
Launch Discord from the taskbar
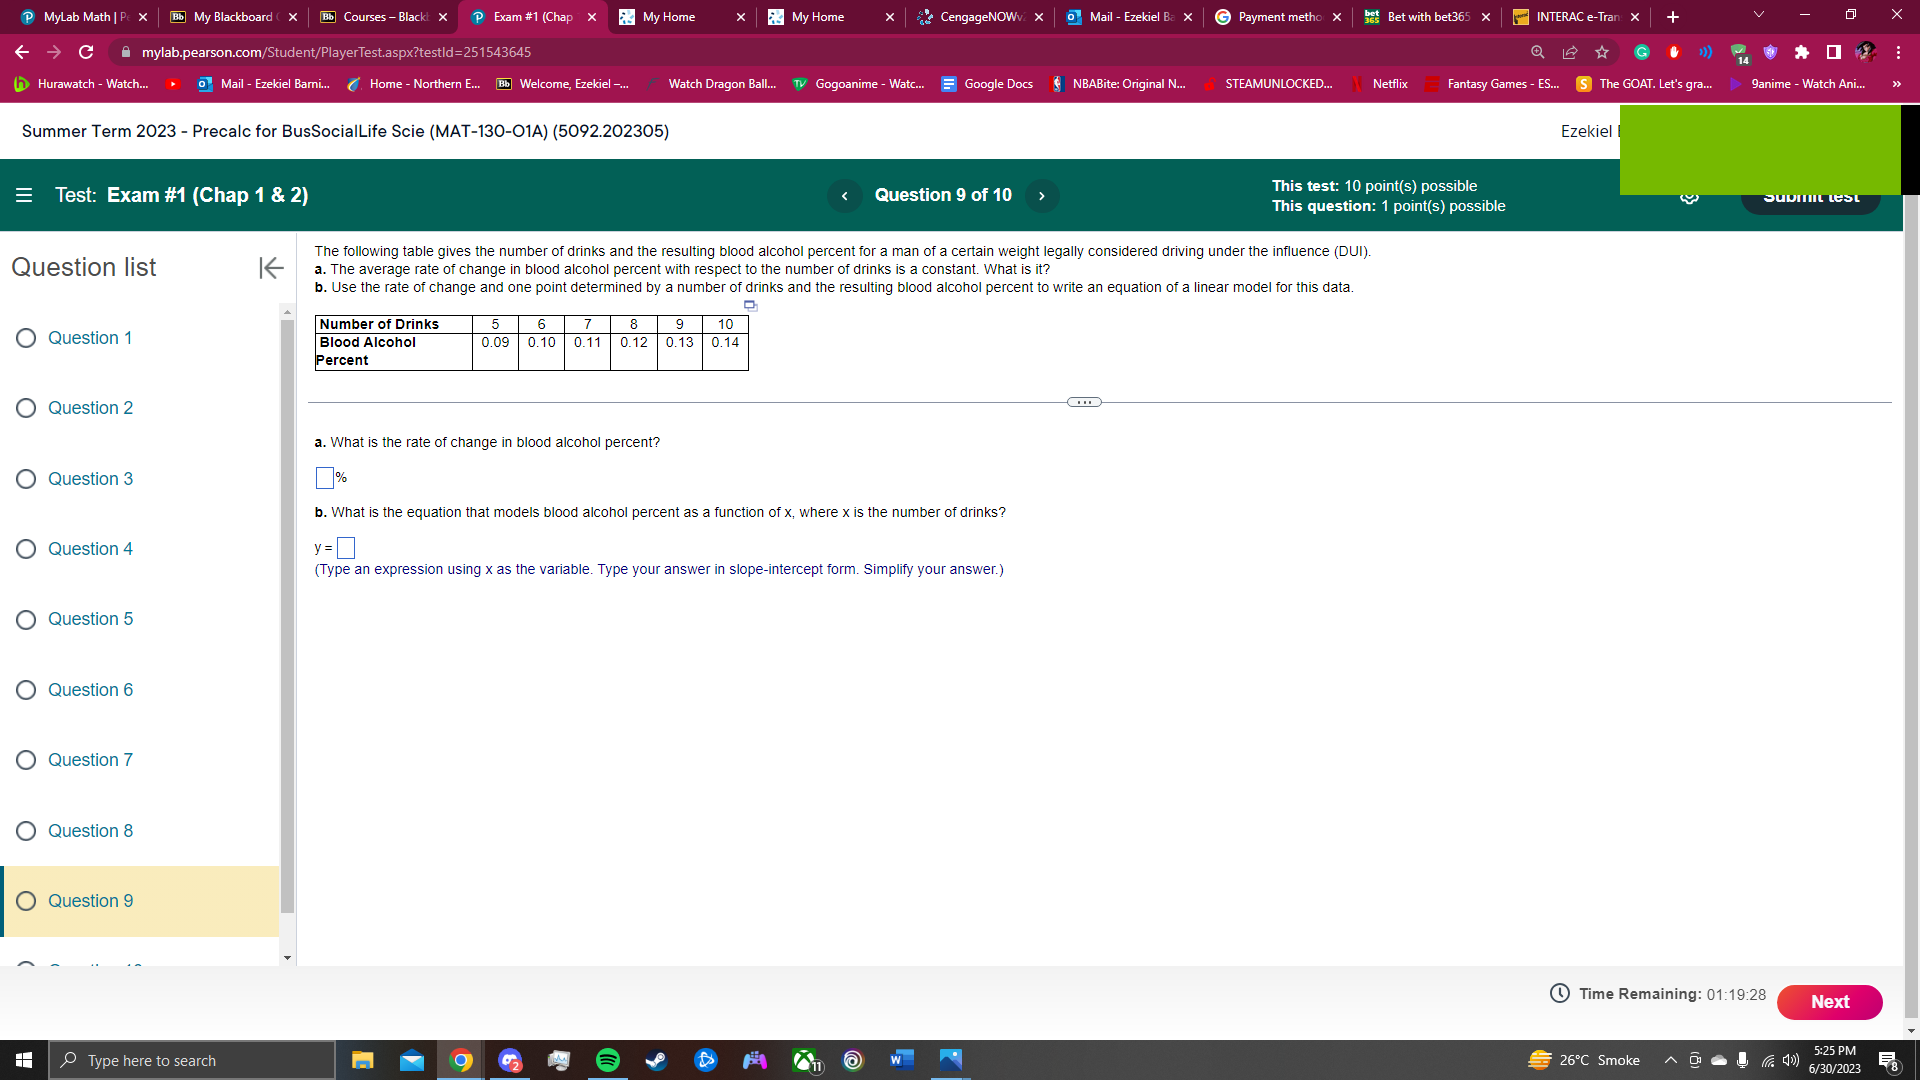click(x=510, y=1060)
